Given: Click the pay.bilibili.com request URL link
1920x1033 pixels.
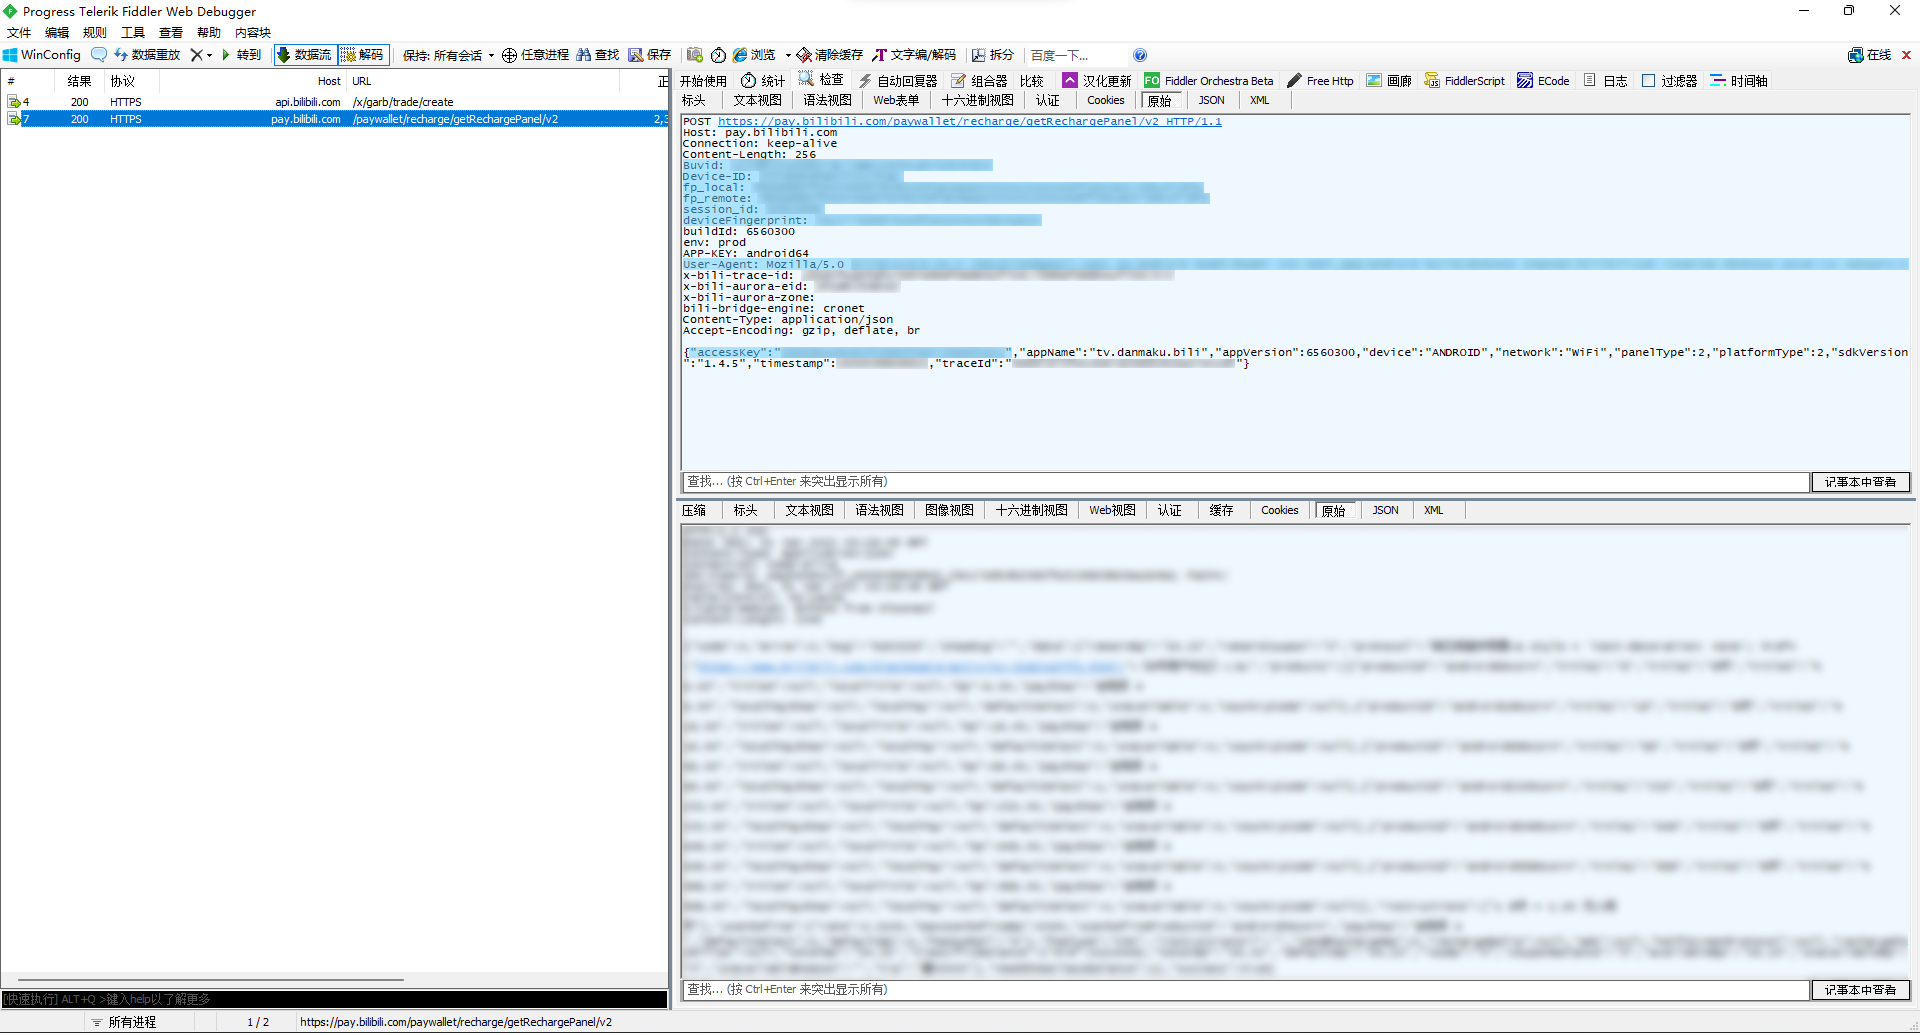Looking at the screenshot, I should tap(970, 121).
